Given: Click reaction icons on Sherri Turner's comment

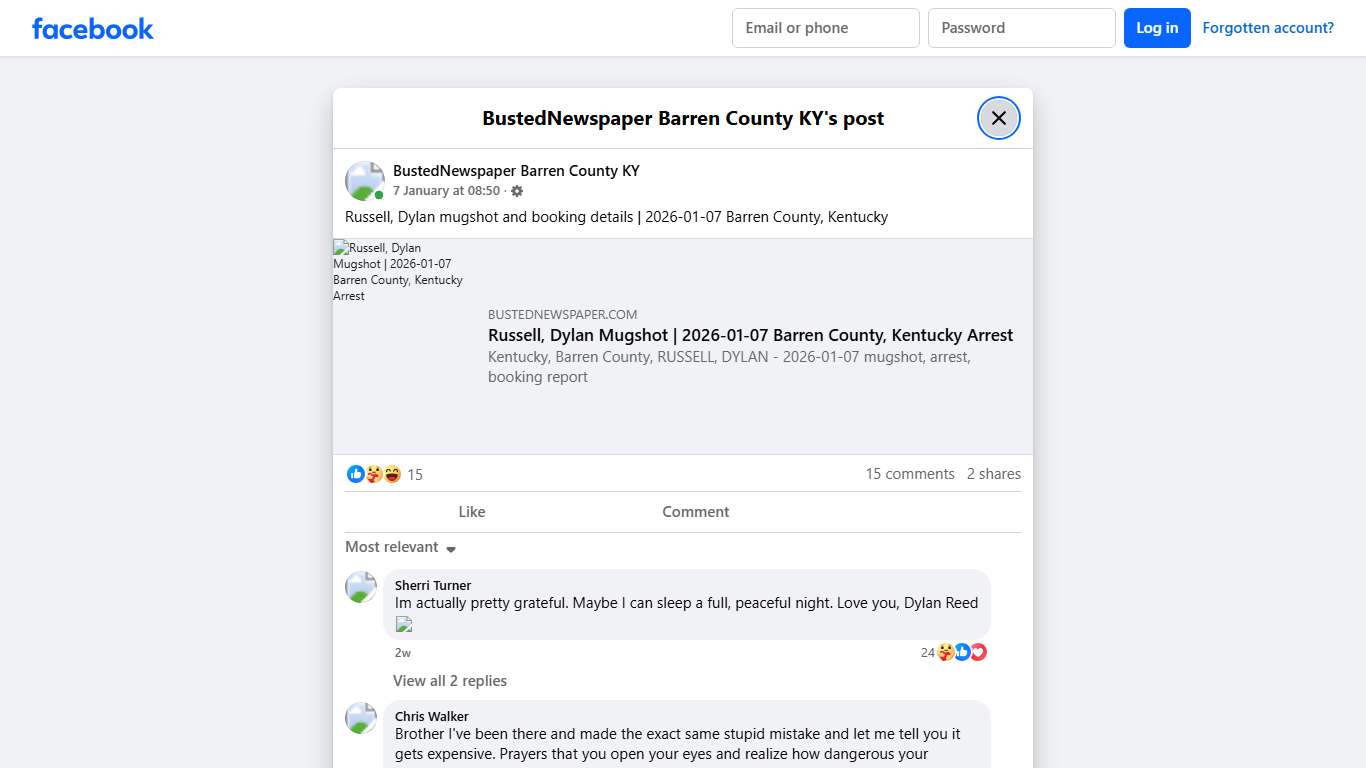Looking at the screenshot, I should pyautogui.click(x=961, y=652).
